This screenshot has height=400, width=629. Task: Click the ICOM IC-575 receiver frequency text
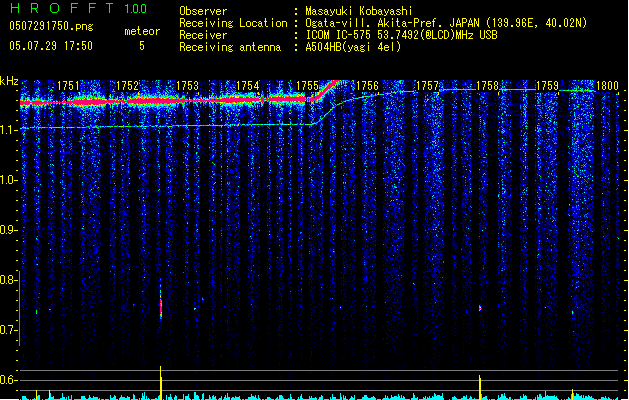tap(402, 35)
